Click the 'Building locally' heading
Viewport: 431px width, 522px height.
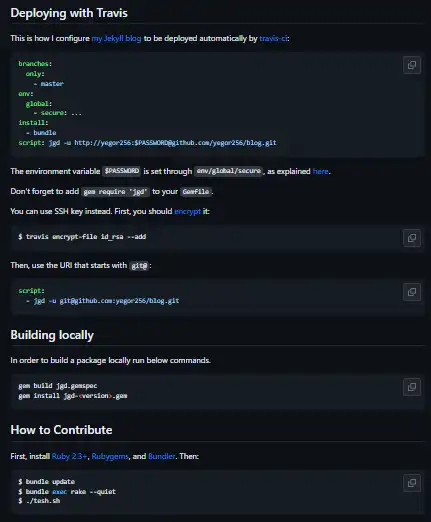tap(52, 335)
